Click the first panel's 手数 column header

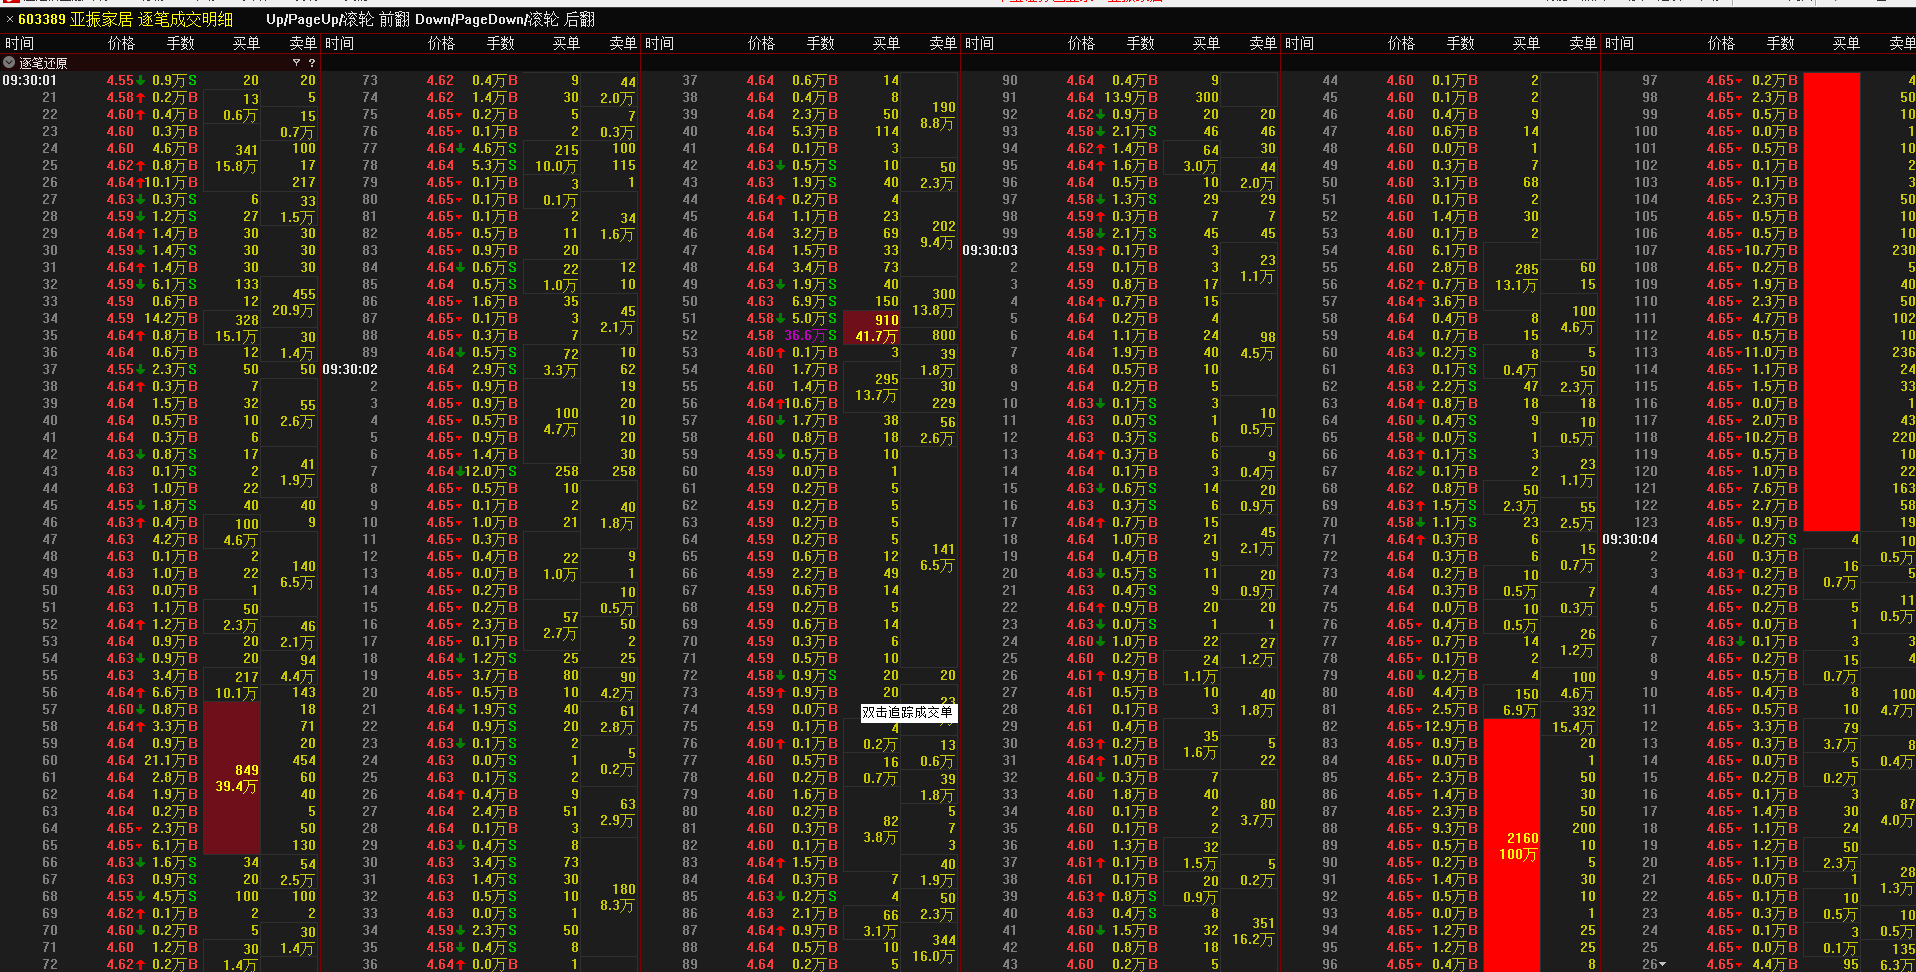pyautogui.click(x=181, y=43)
